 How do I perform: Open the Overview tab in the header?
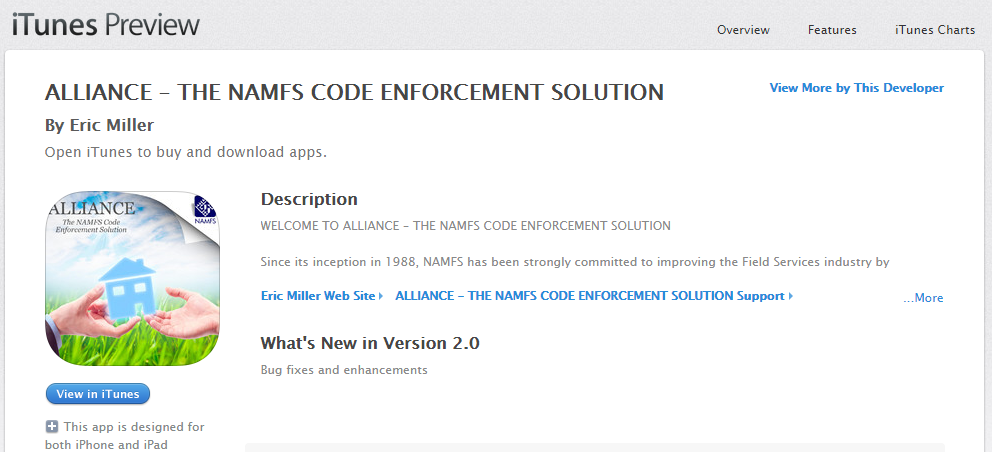[743, 30]
